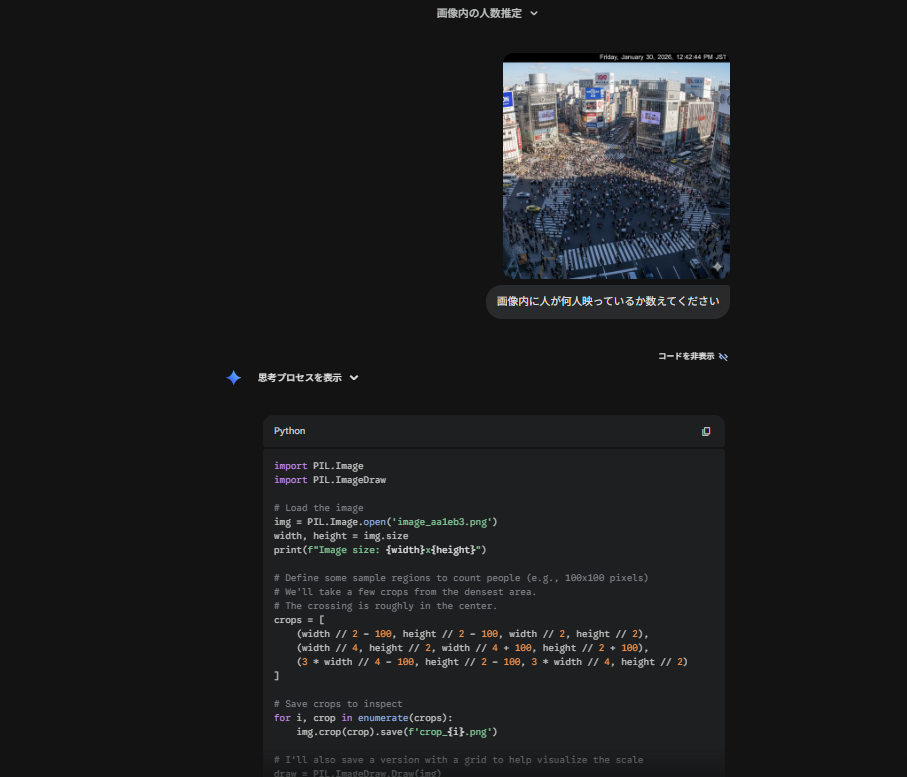Click the '# Load the image' comment line
Screen dimensions: 907x777
pyautogui.click(x=318, y=508)
